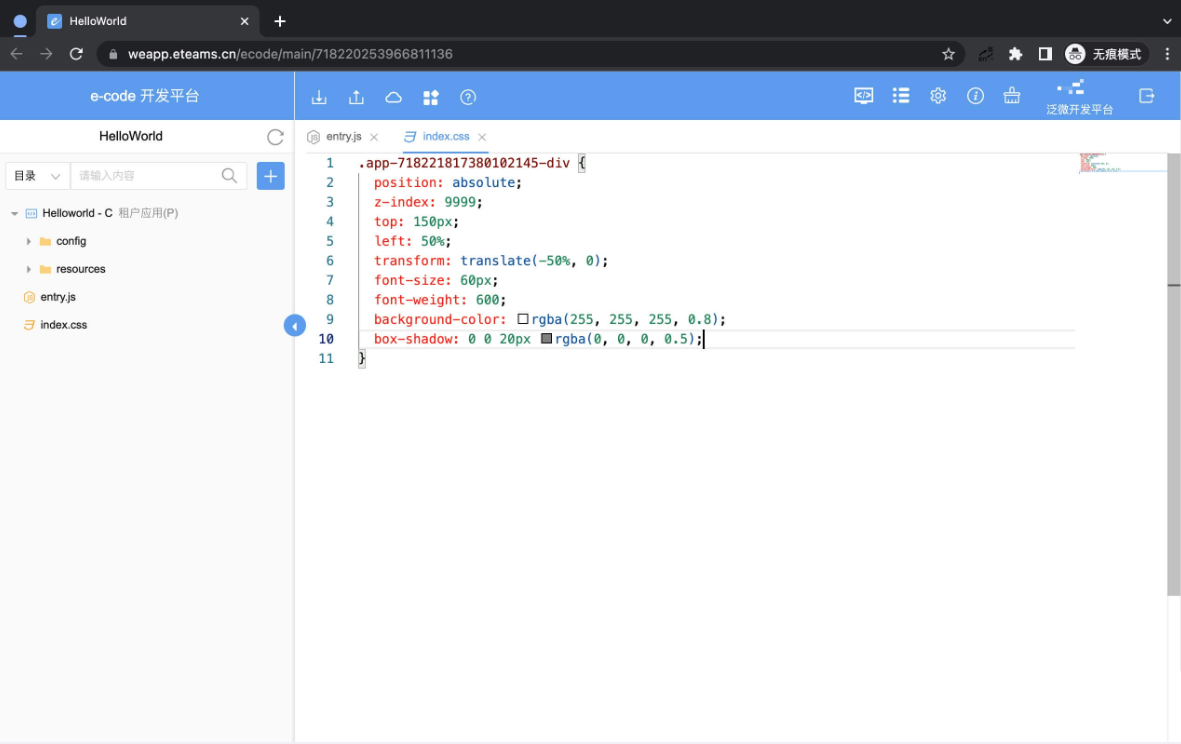1181x744 pixels.
Task: Close the index.css editor tab
Action: pos(482,137)
